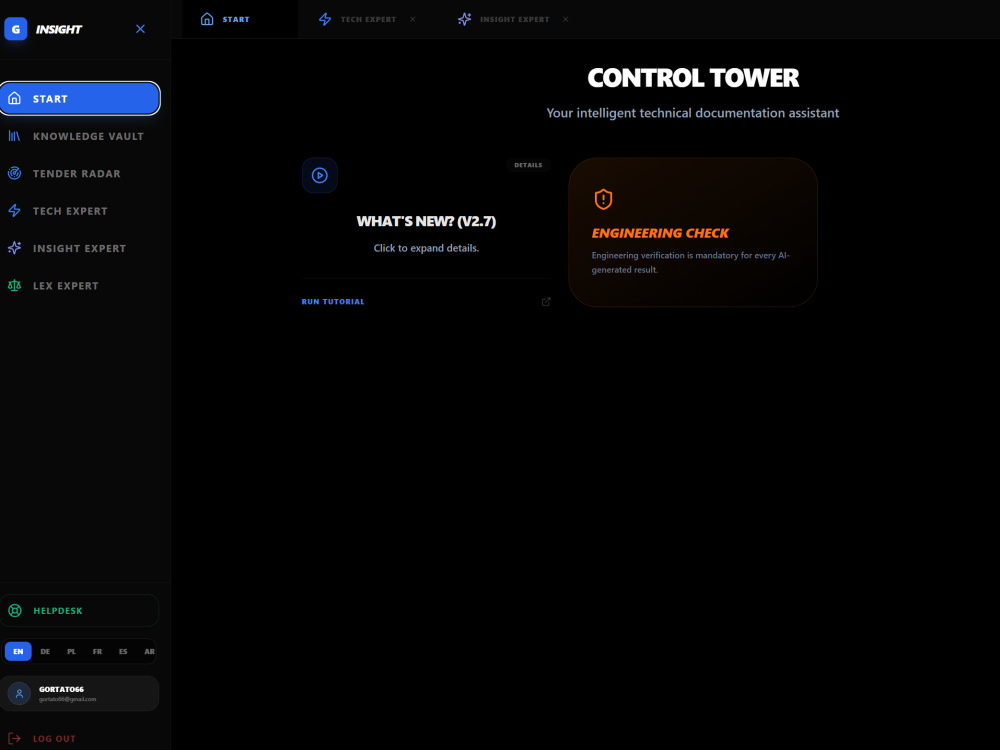Switch language to ES
This screenshot has height=750, width=1000.
tap(123, 651)
